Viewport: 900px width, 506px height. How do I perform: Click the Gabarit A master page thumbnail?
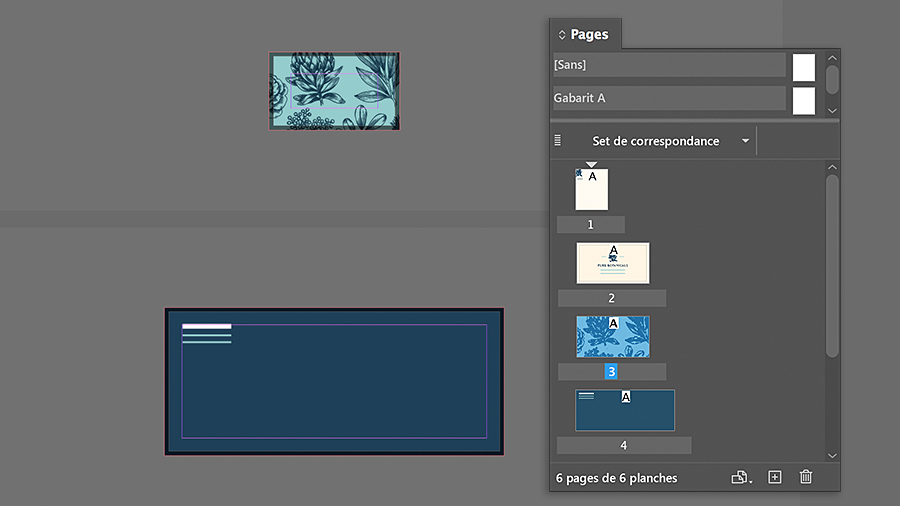[x=804, y=101]
